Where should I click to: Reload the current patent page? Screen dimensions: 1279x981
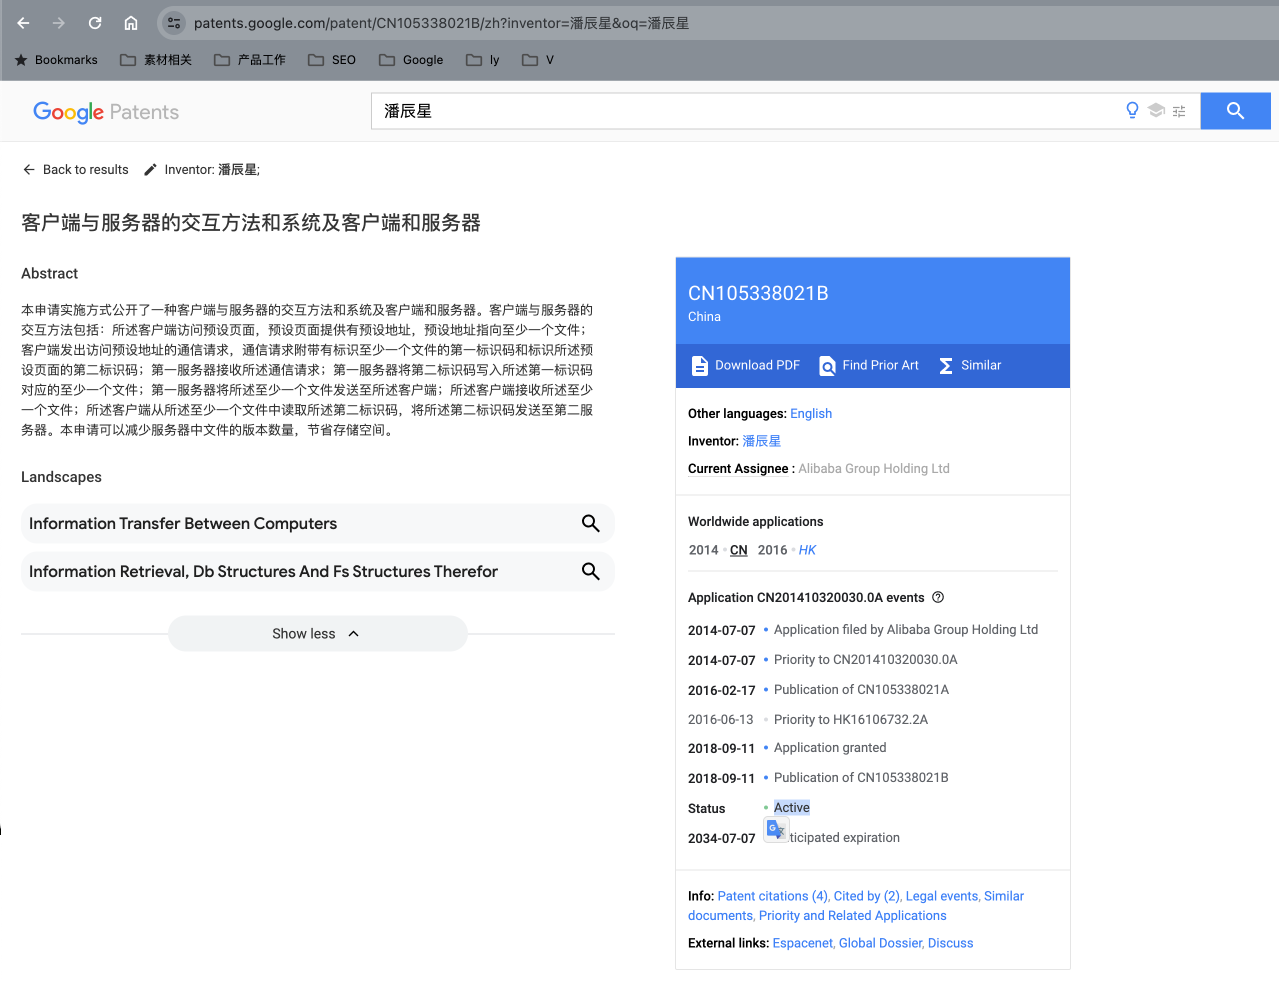(95, 23)
